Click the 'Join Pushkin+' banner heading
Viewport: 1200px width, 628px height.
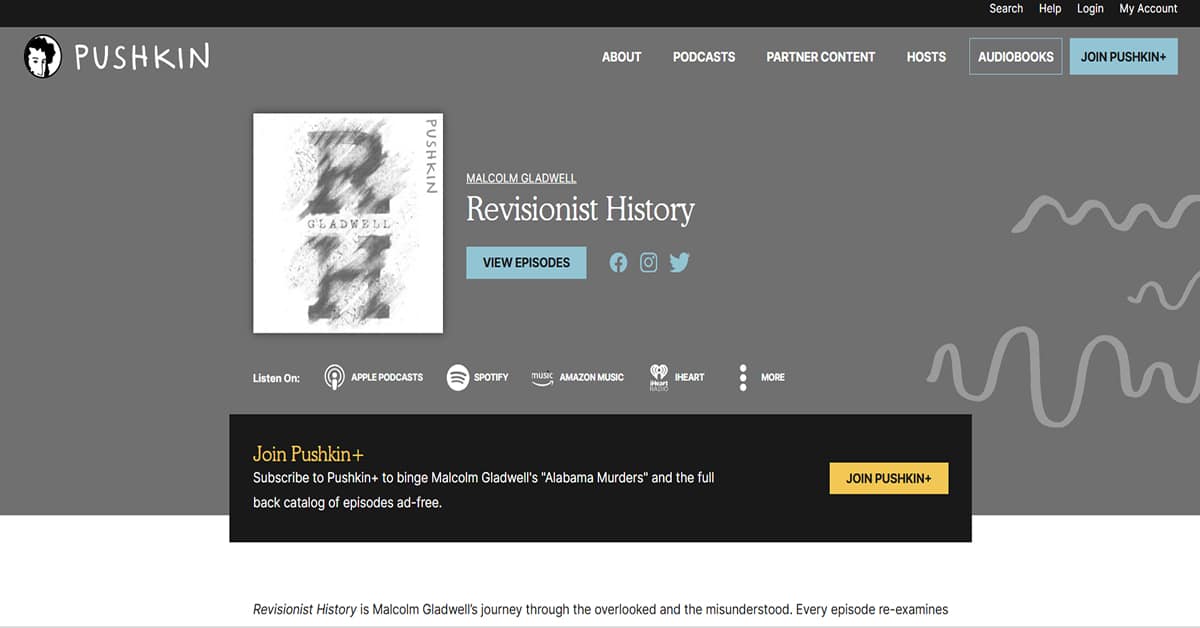click(x=308, y=454)
